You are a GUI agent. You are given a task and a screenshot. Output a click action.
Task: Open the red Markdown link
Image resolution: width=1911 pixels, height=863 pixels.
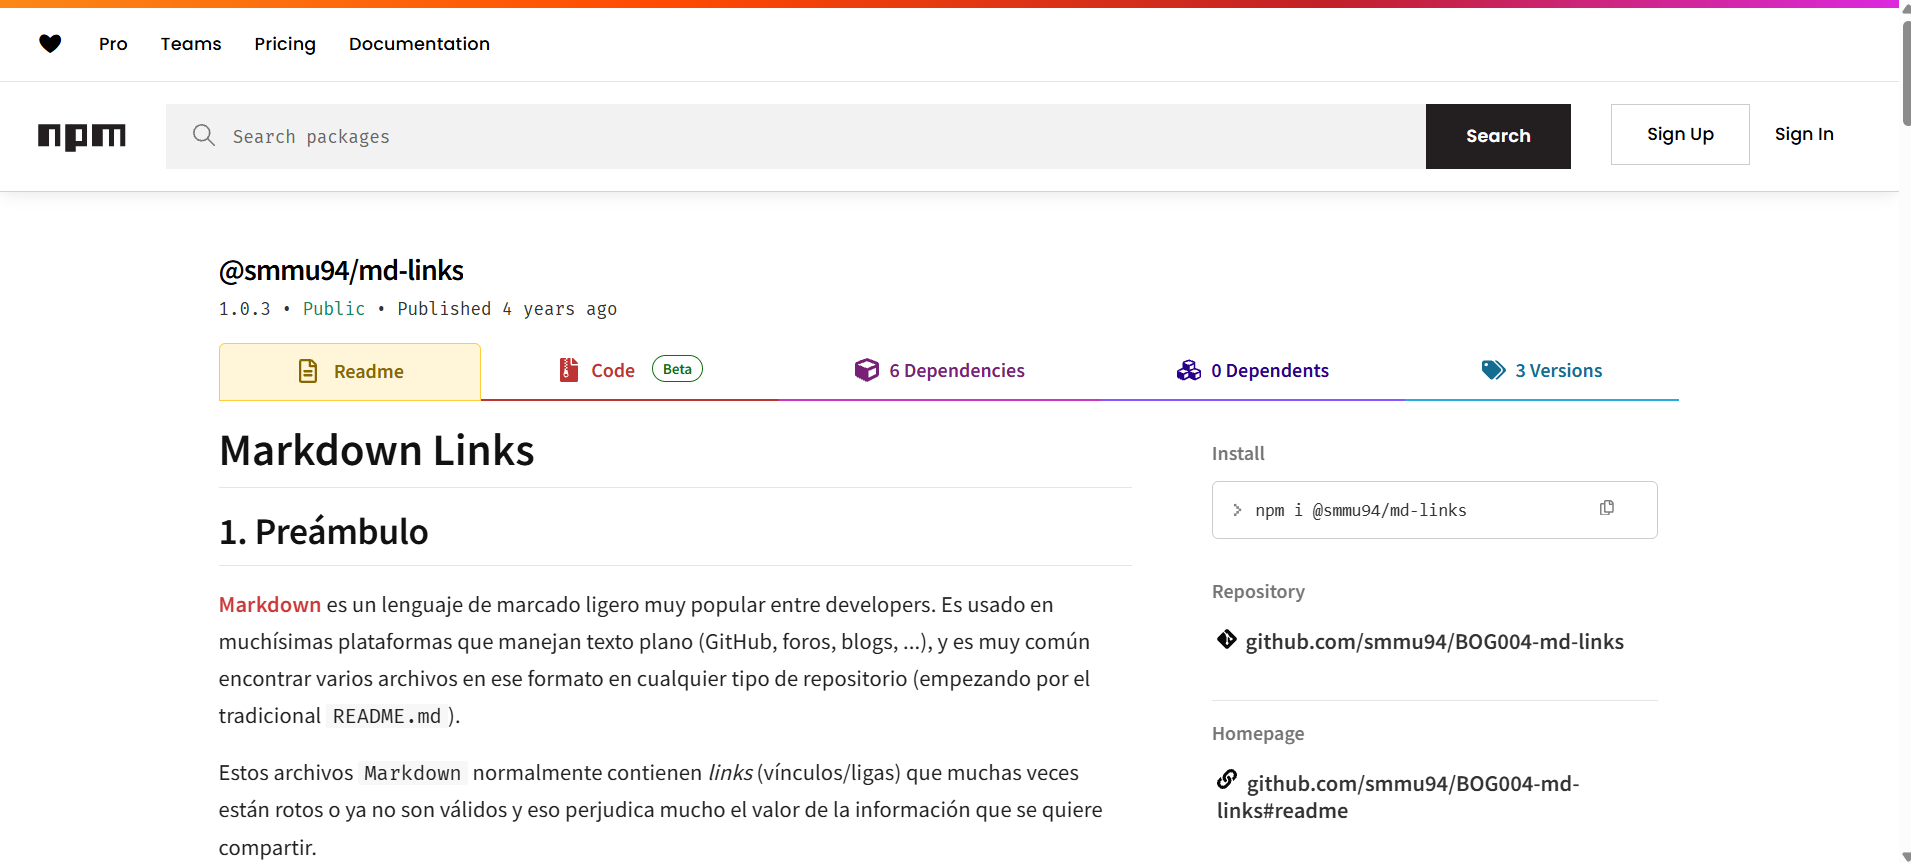(270, 605)
